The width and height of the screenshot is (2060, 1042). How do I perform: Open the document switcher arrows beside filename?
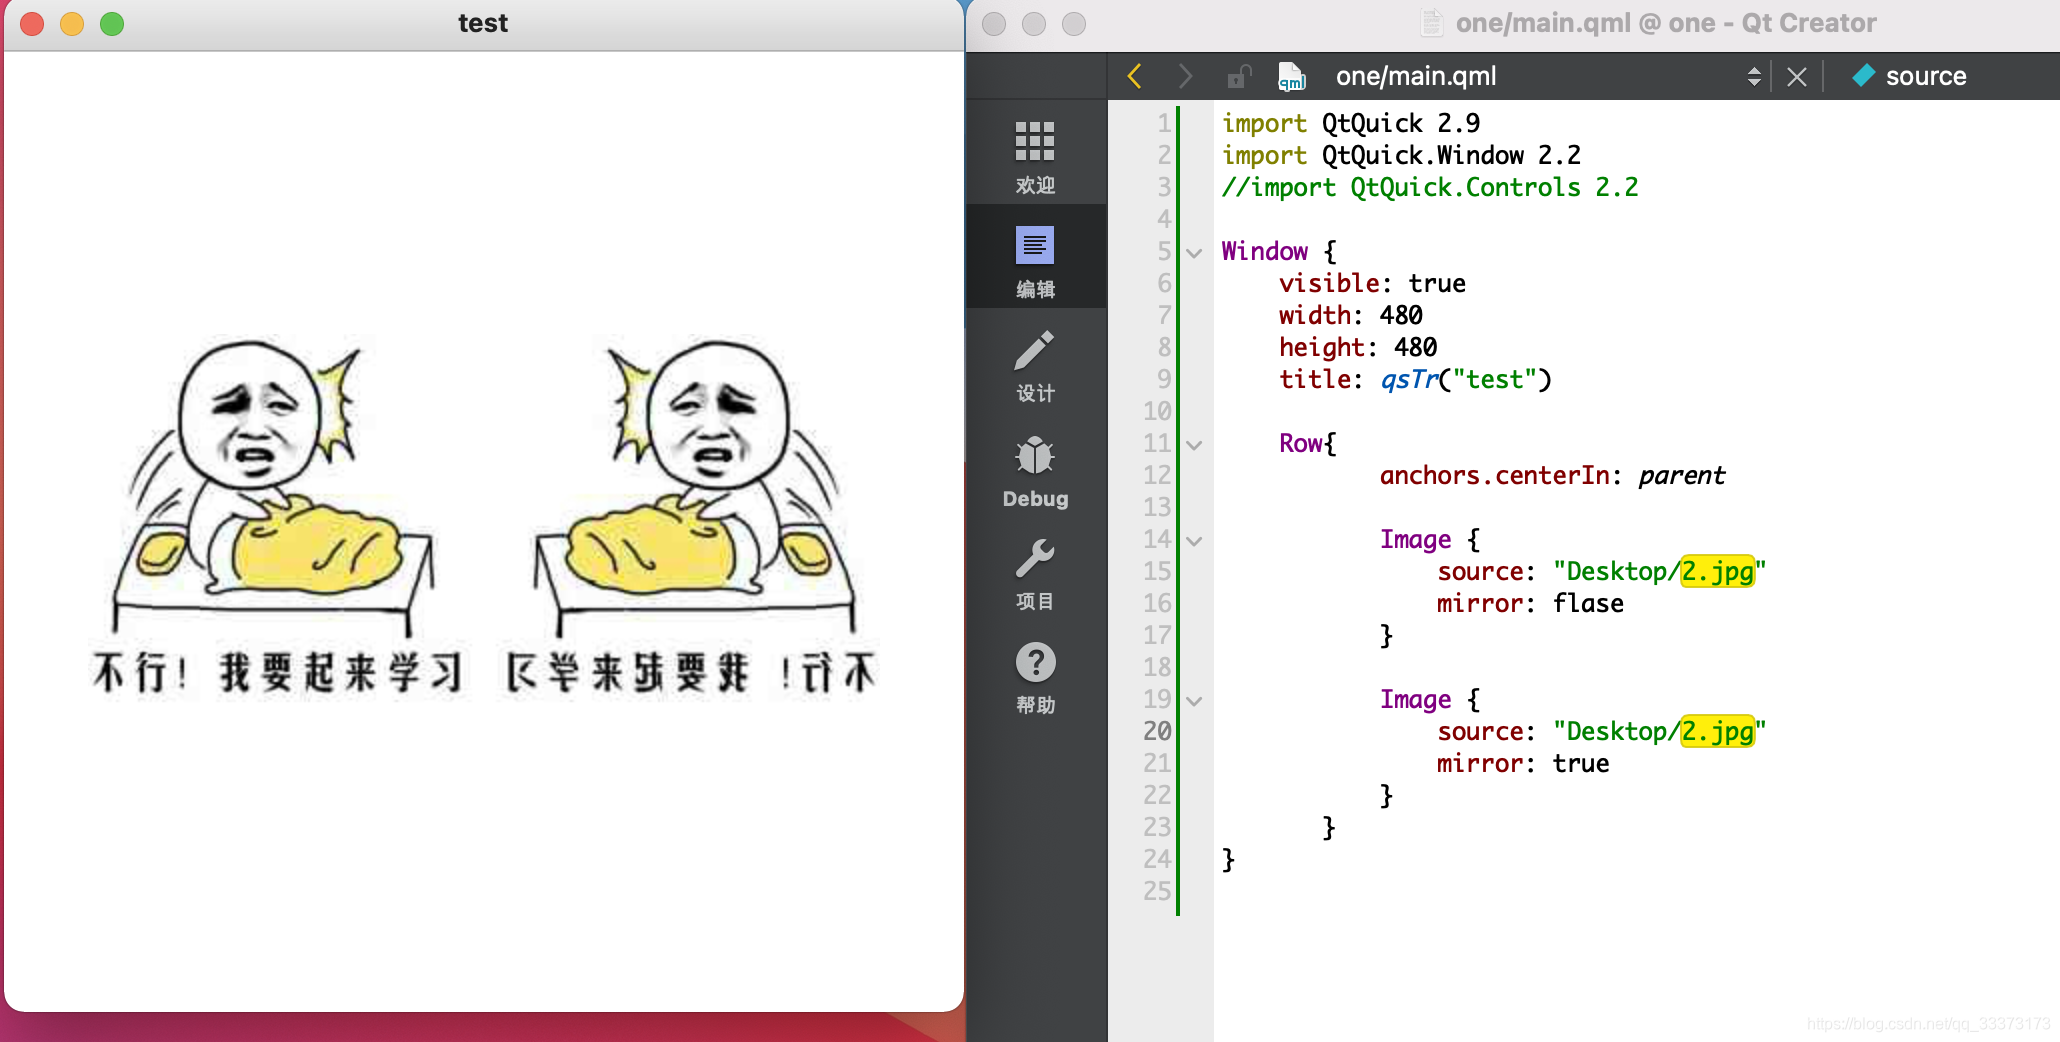pyautogui.click(x=1755, y=76)
